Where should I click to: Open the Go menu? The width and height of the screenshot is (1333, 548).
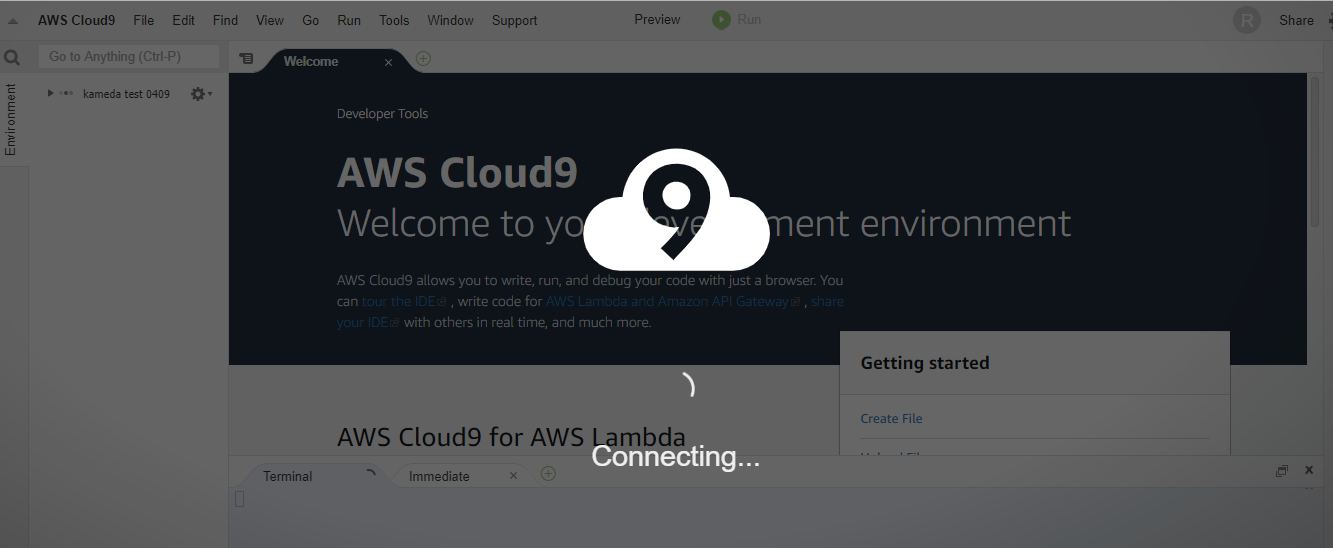311,20
